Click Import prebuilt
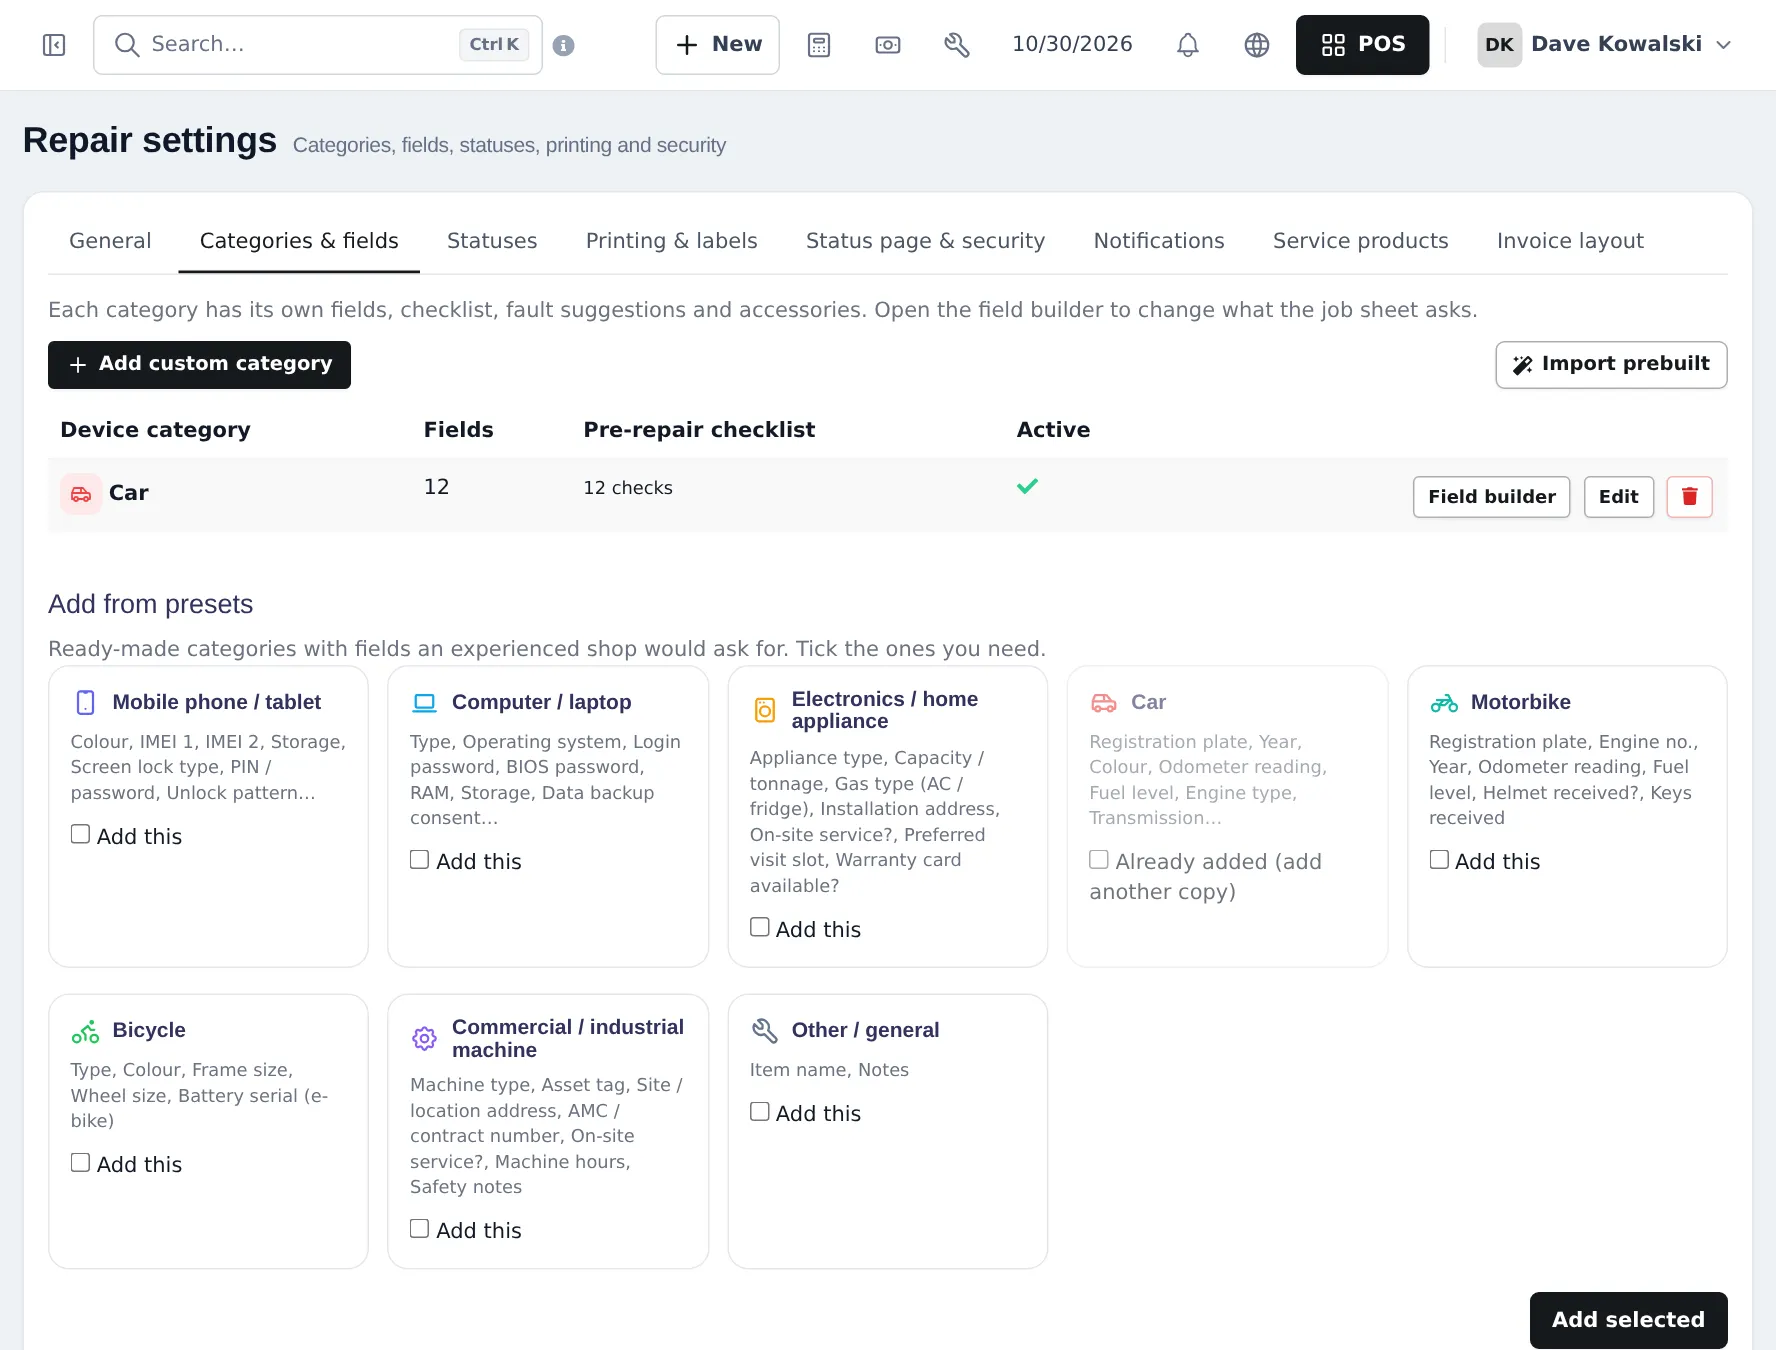The width and height of the screenshot is (1776, 1350). point(1611,365)
